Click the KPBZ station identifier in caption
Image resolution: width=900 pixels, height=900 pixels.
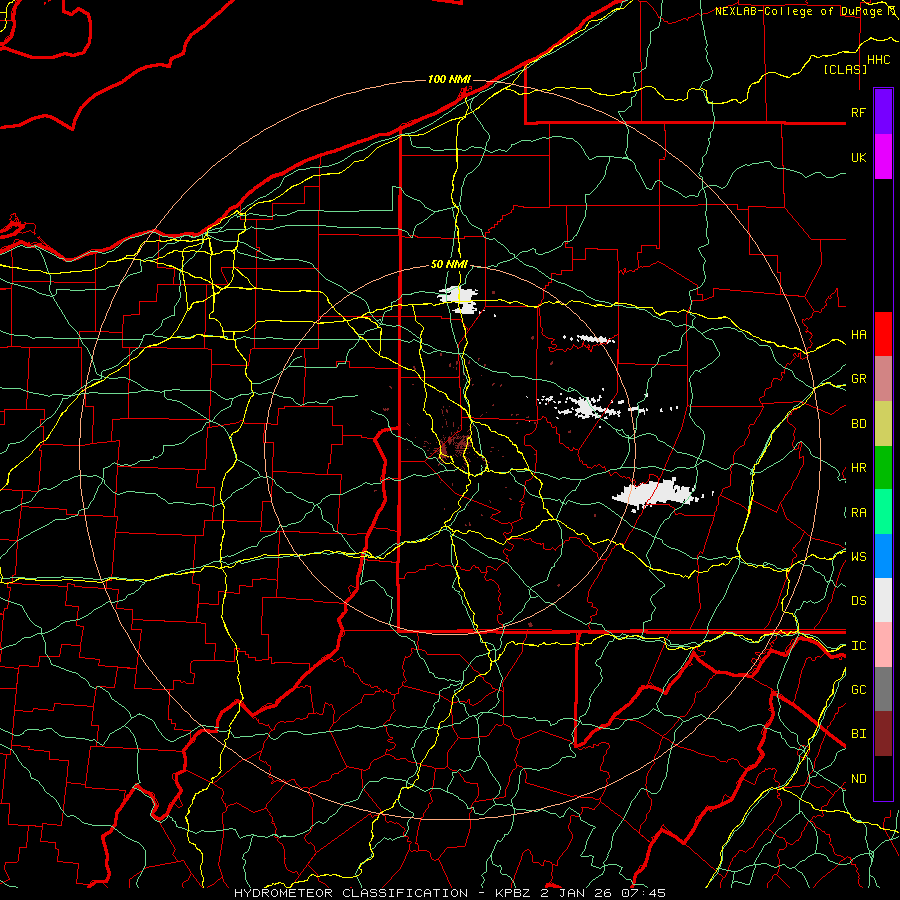pos(515,893)
